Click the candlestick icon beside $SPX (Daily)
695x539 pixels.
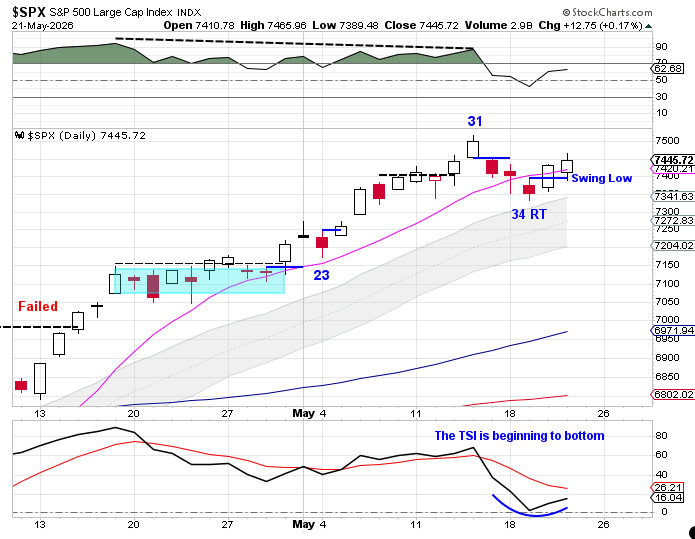pyautogui.click(x=20, y=135)
